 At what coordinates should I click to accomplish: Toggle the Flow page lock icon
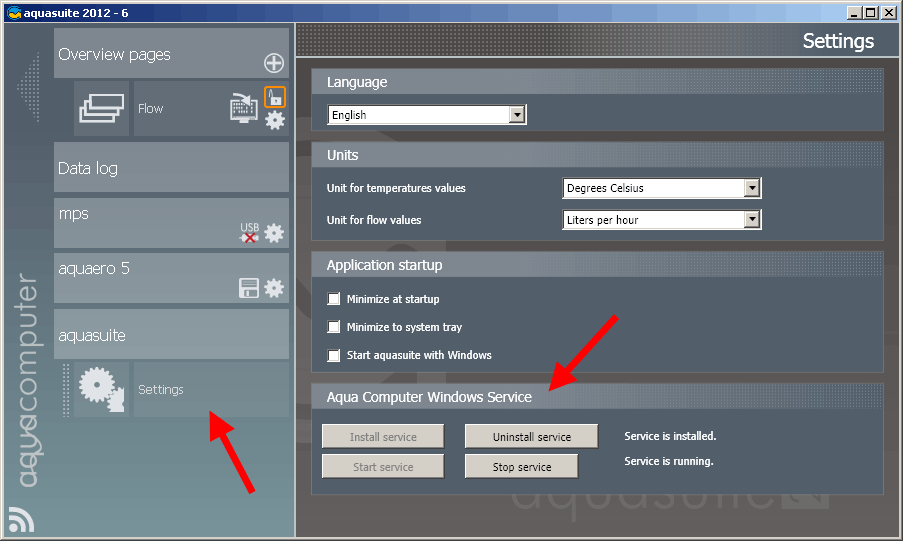pyautogui.click(x=275, y=97)
